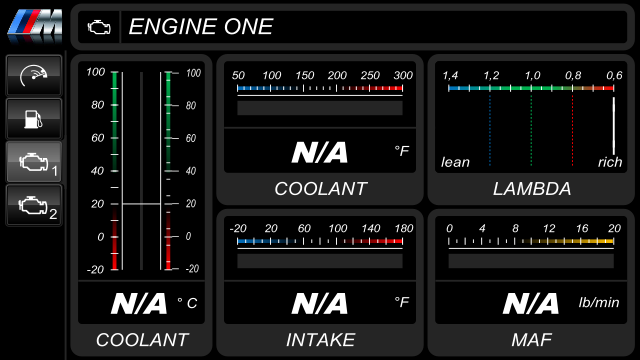This screenshot has width=640, height=360.
Task: Click the Celsius coolant N/A value
Action: pos(139,304)
